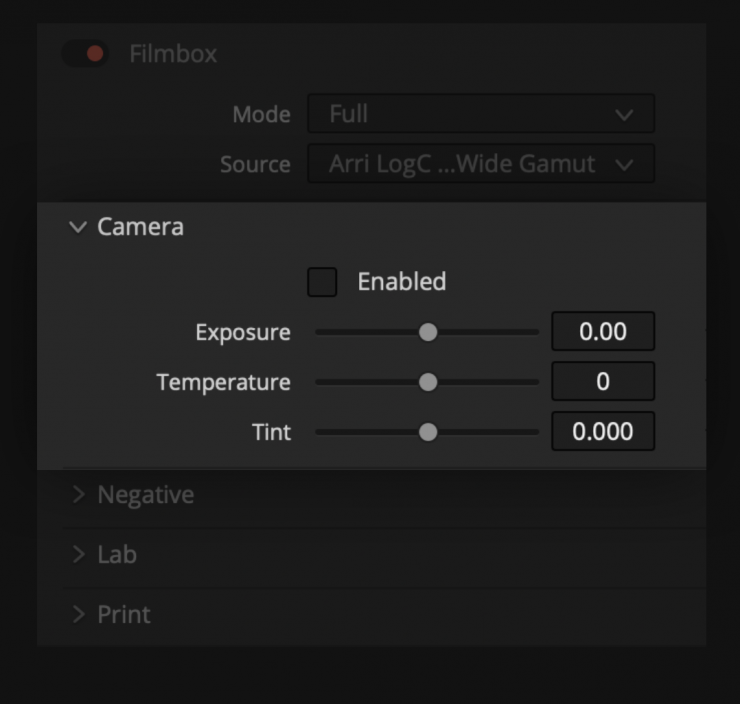Check the Camera Enabled checkbox

(322, 282)
